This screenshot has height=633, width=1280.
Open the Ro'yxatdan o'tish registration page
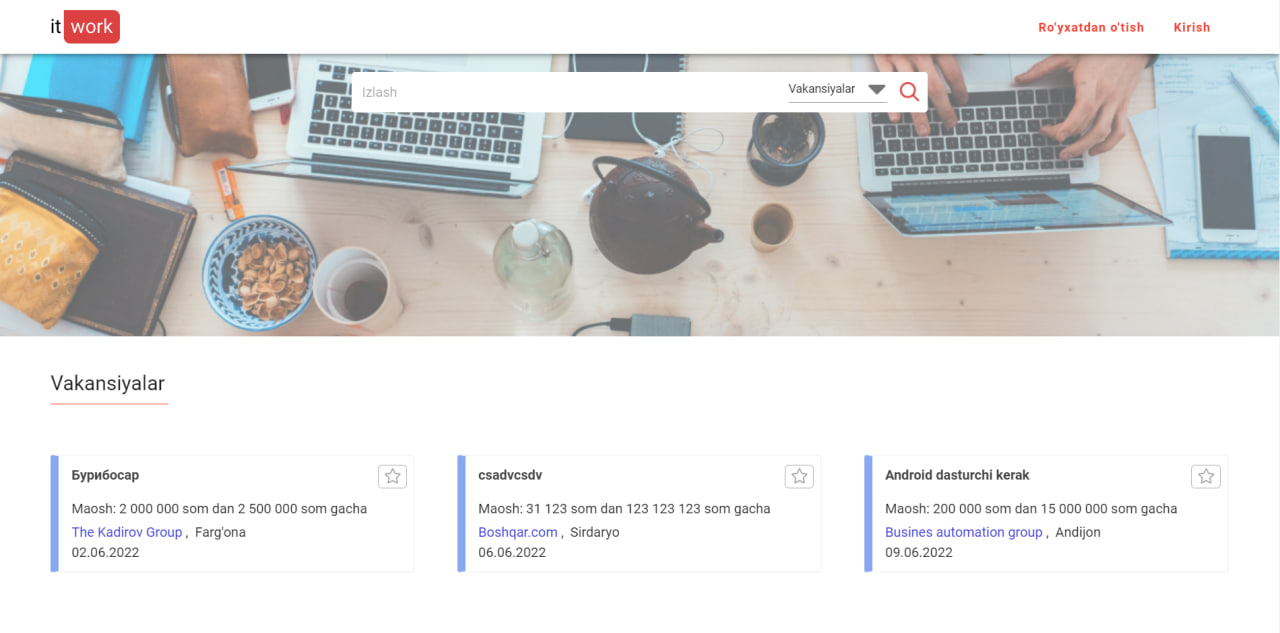click(x=1091, y=27)
